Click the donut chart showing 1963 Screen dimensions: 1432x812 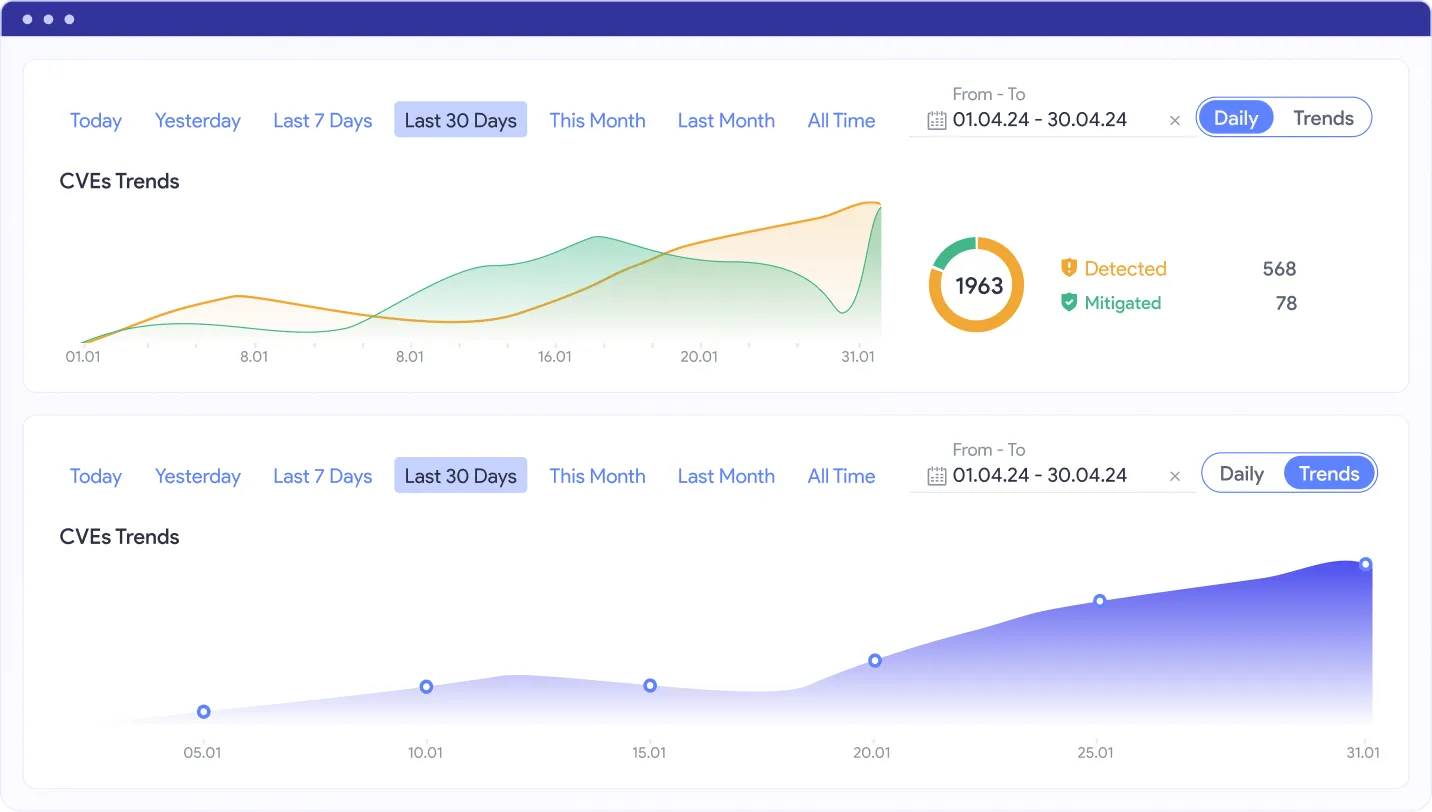click(x=977, y=285)
